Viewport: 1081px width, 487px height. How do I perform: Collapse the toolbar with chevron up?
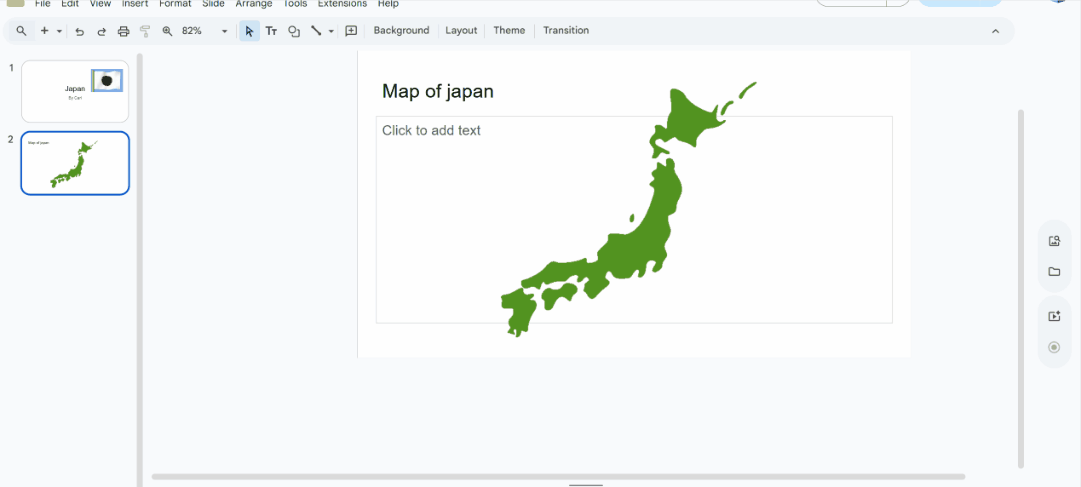(x=995, y=31)
